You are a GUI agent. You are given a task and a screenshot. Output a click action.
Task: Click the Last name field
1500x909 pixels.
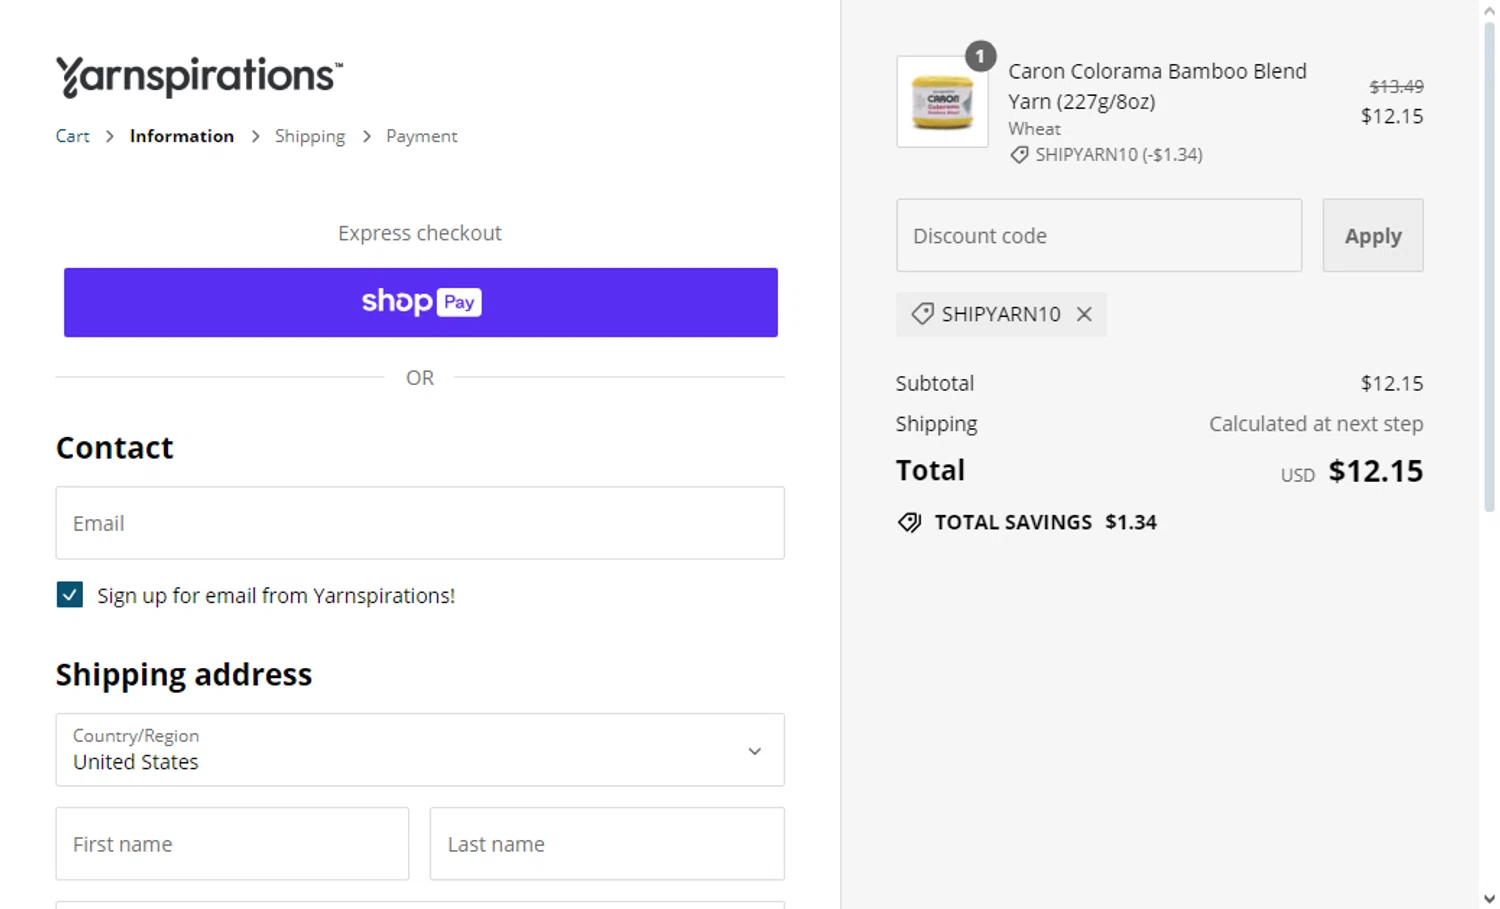(x=607, y=844)
